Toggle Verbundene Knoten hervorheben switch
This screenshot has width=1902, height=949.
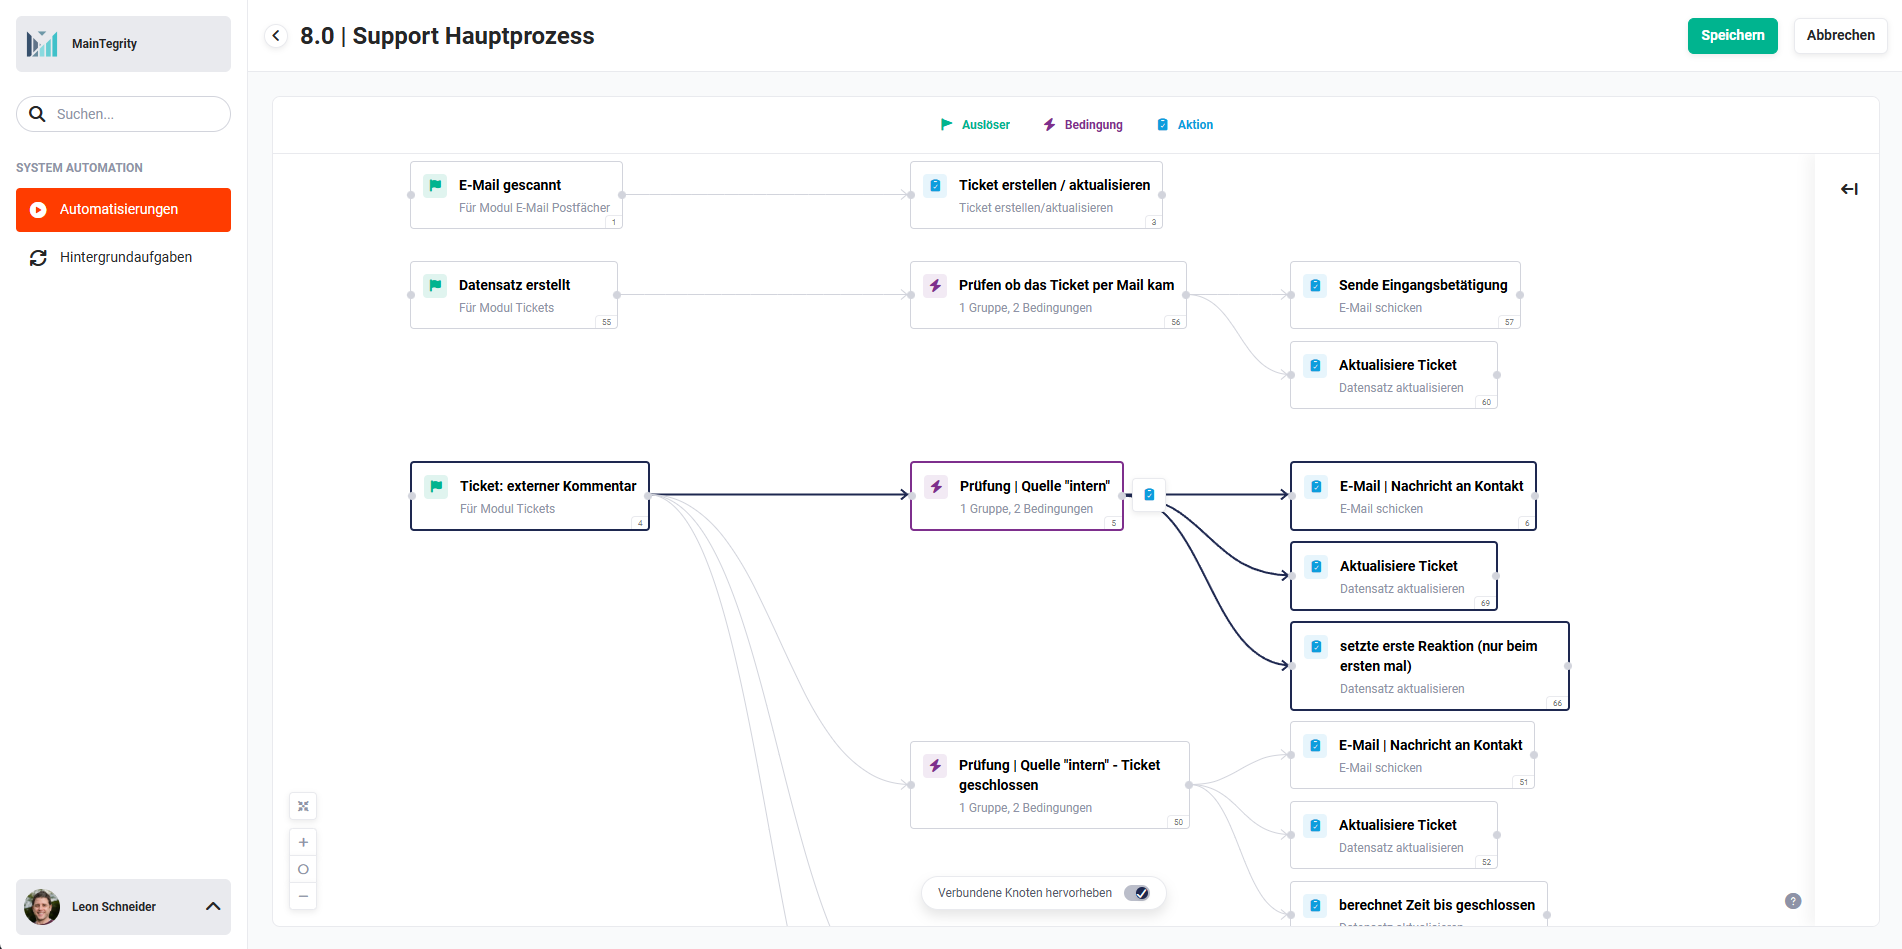[1137, 893]
